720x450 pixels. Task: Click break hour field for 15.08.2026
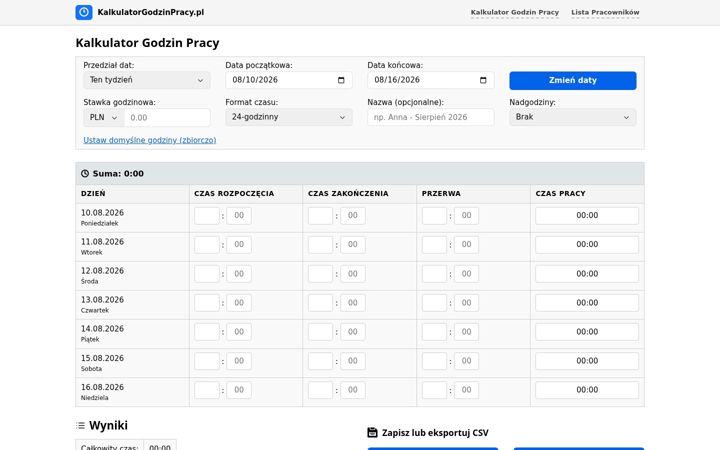(x=434, y=361)
